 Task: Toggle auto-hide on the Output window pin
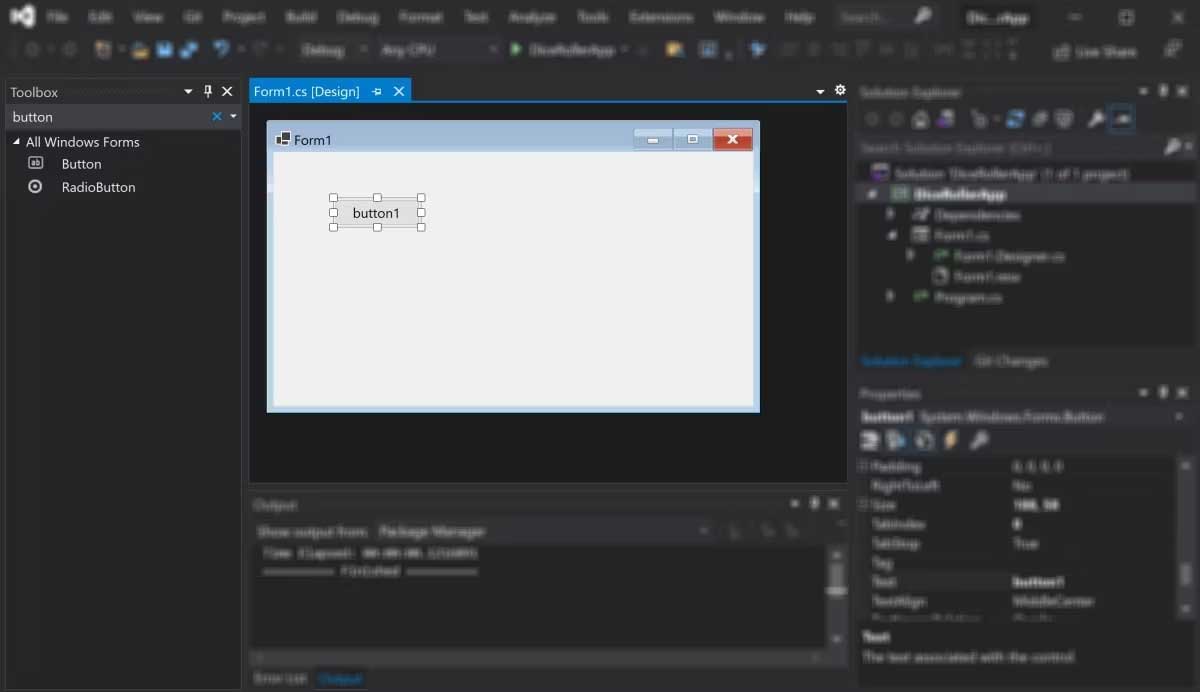coord(815,504)
